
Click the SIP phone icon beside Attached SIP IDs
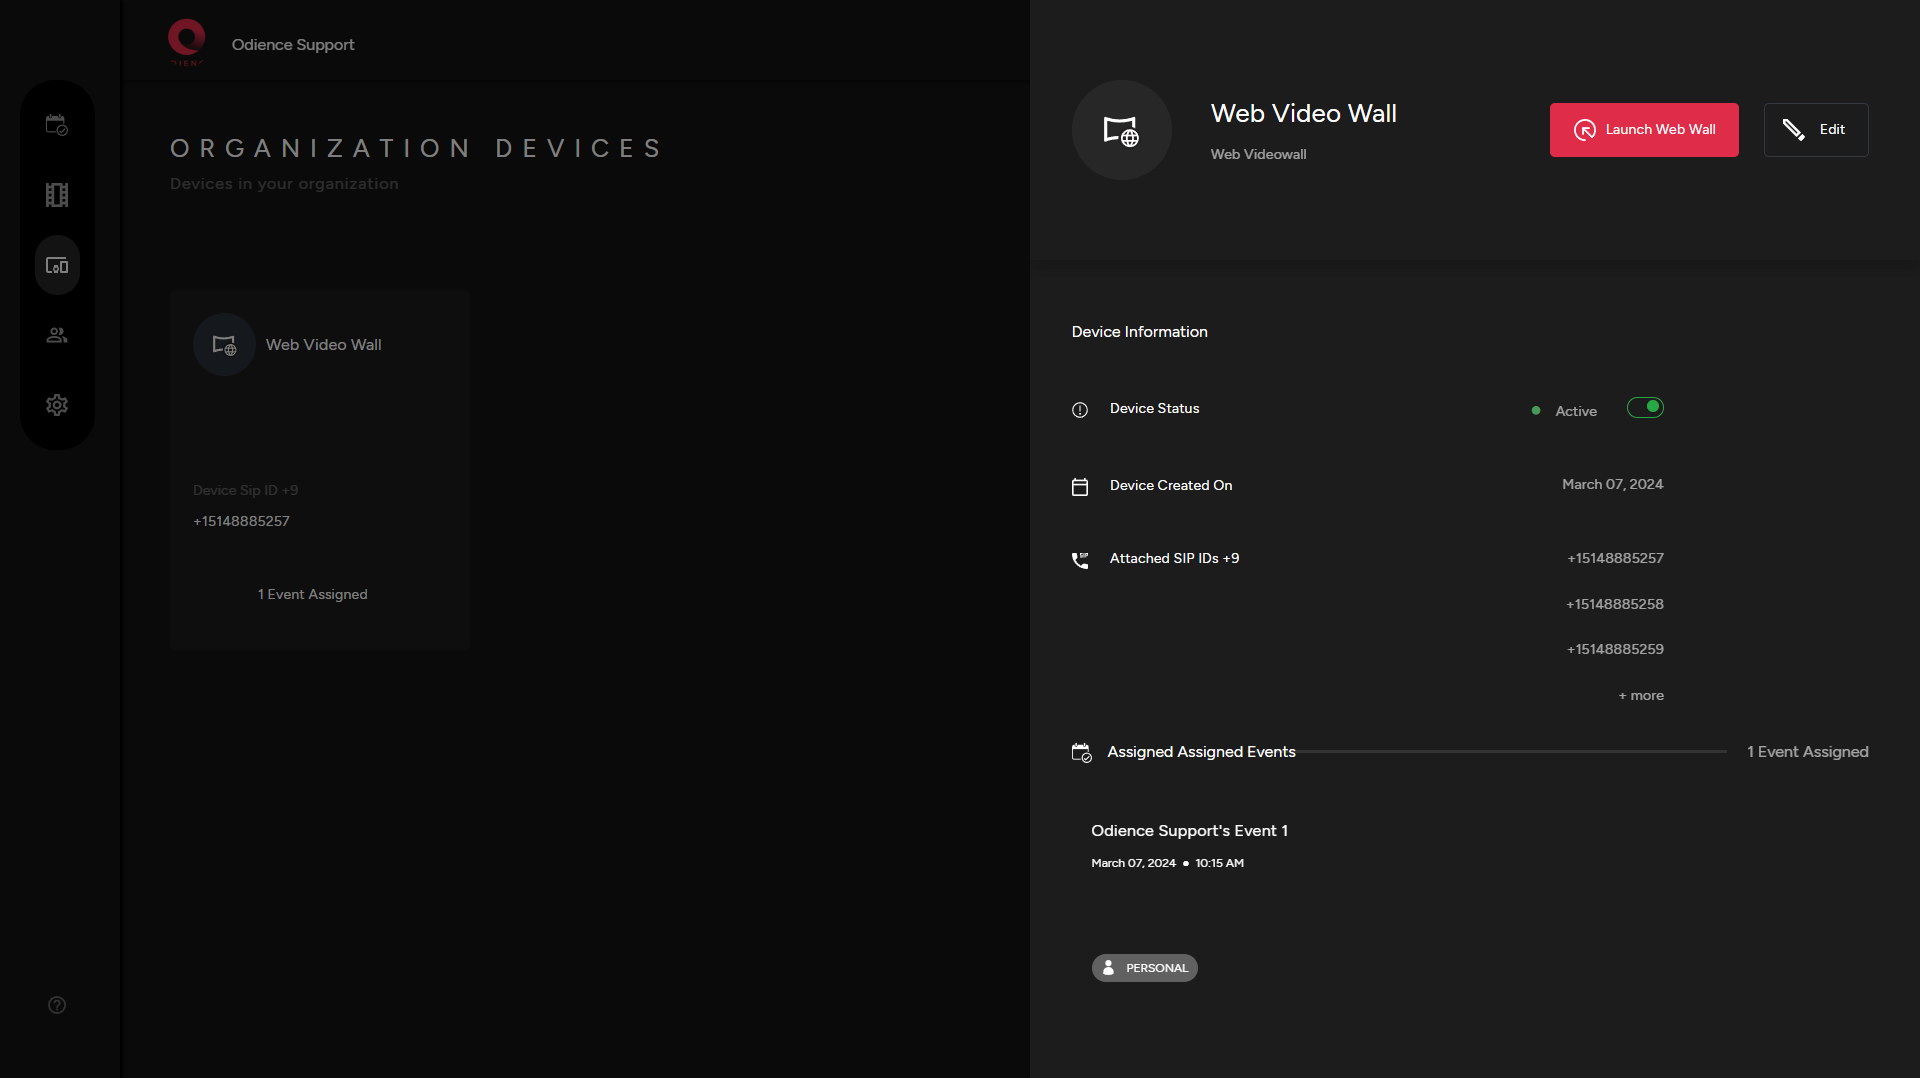point(1080,560)
